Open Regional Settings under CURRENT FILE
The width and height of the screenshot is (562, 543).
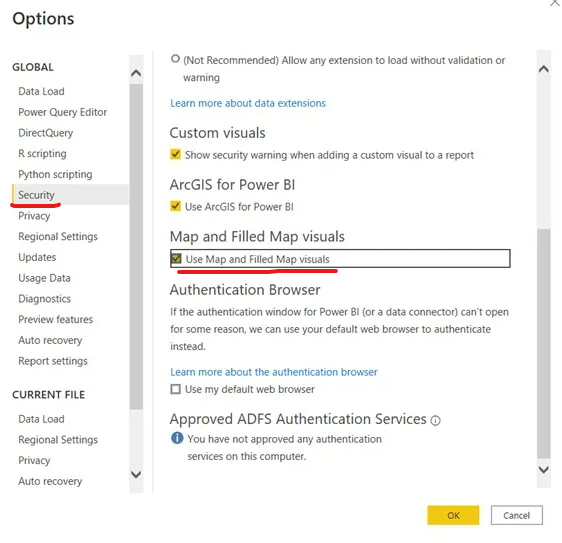[x=58, y=440]
